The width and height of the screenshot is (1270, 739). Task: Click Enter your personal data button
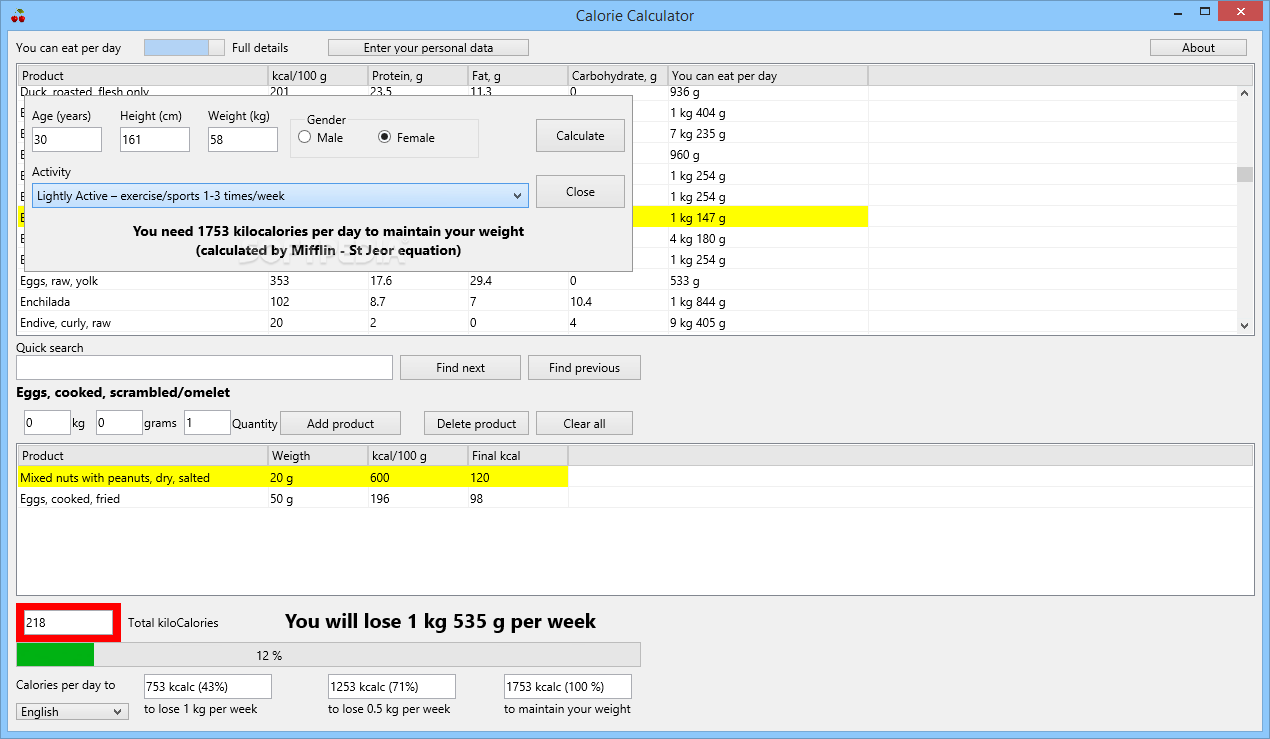[x=428, y=47]
